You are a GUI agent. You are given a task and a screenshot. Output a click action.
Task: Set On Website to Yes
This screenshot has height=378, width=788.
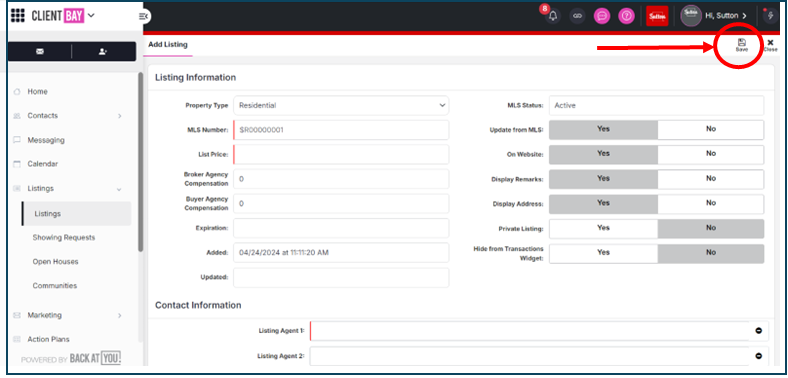click(603, 154)
